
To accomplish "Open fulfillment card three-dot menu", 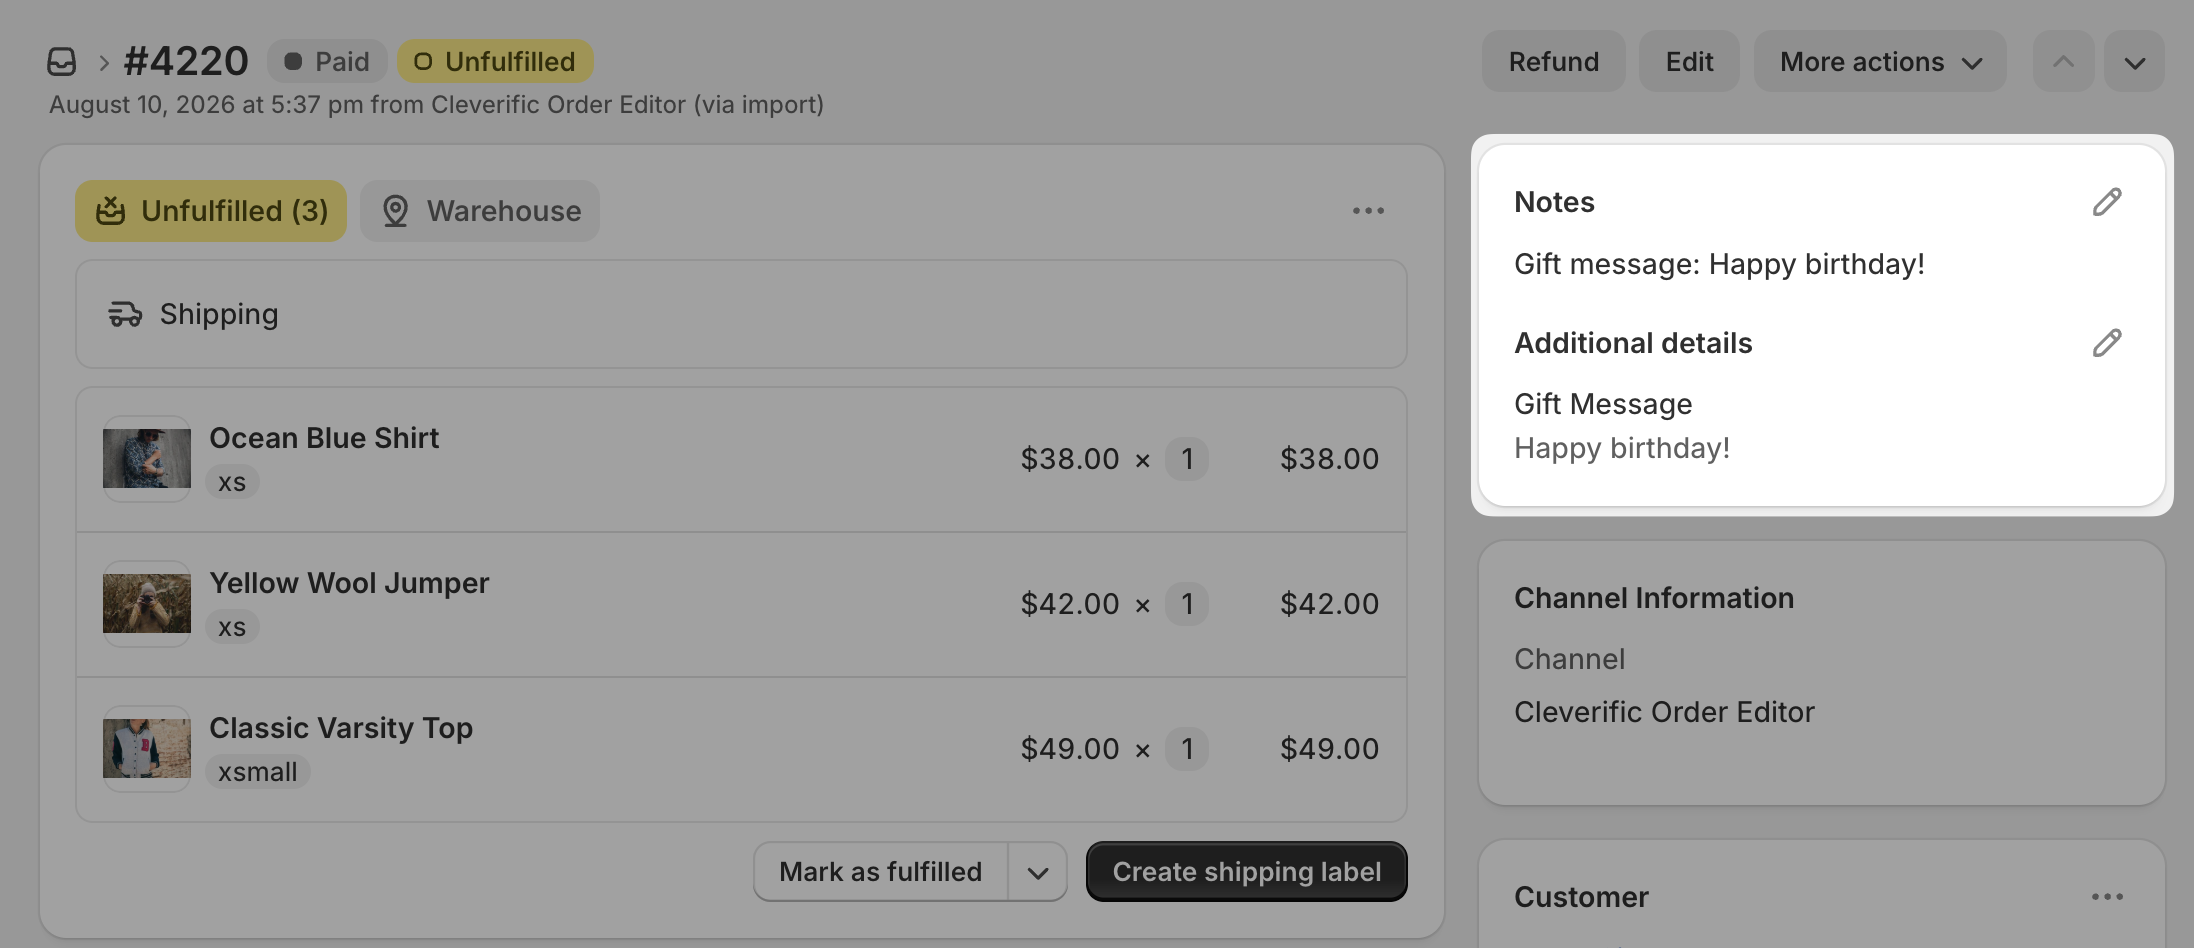I will (x=1368, y=211).
